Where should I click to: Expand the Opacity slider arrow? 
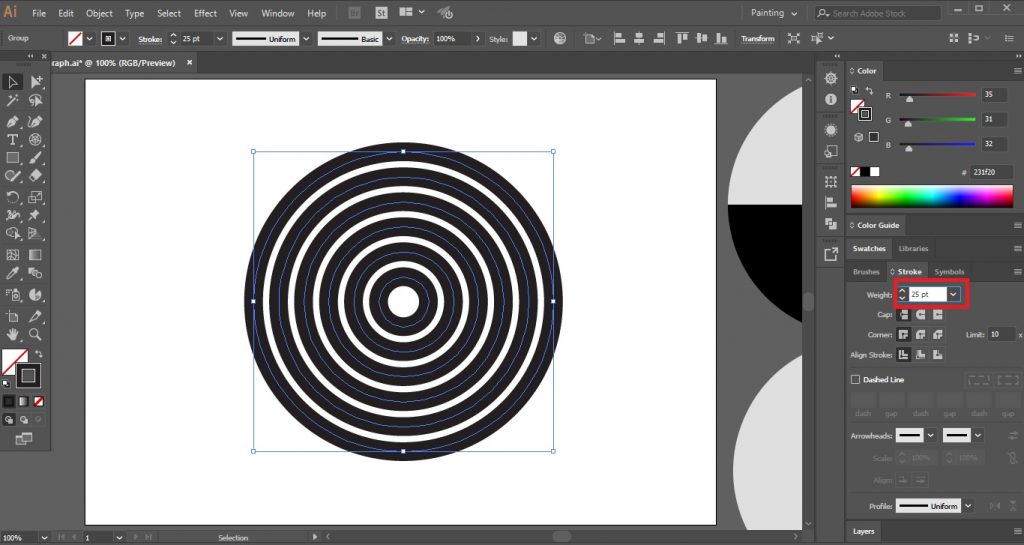[477, 39]
